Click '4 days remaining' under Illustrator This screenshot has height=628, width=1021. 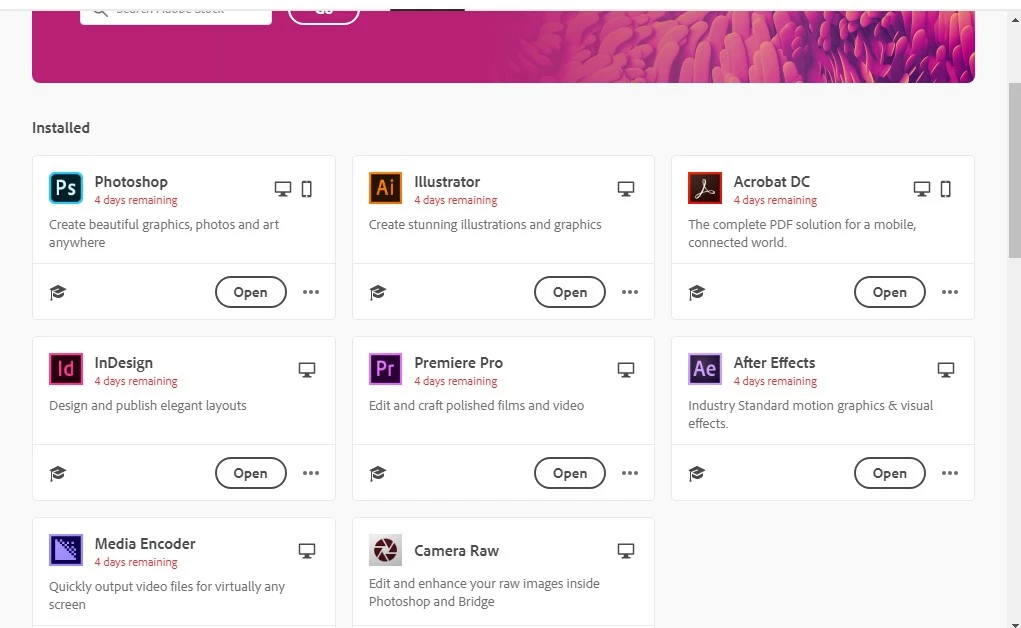[455, 200]
